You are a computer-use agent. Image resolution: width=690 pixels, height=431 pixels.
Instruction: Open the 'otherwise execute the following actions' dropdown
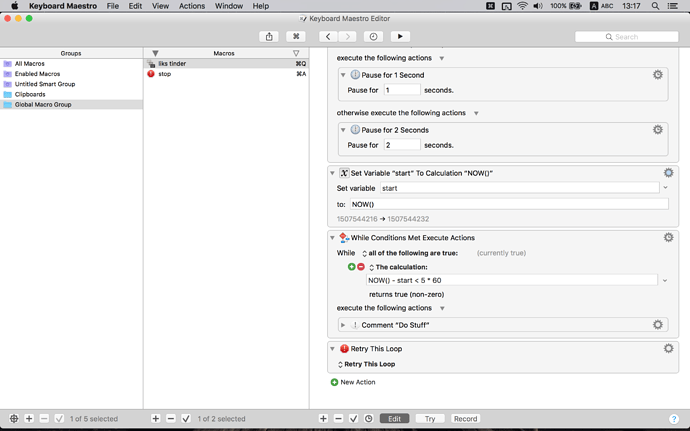(476, 113)
